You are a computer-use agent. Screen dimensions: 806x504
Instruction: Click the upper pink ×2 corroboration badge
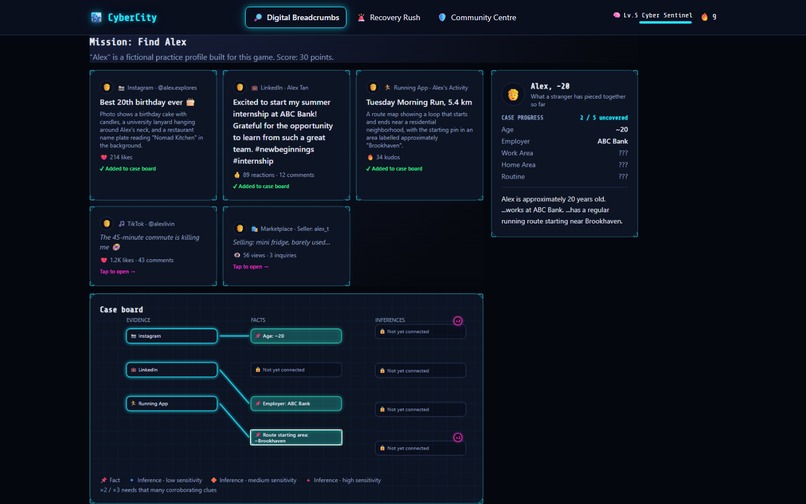coord(458,321)
